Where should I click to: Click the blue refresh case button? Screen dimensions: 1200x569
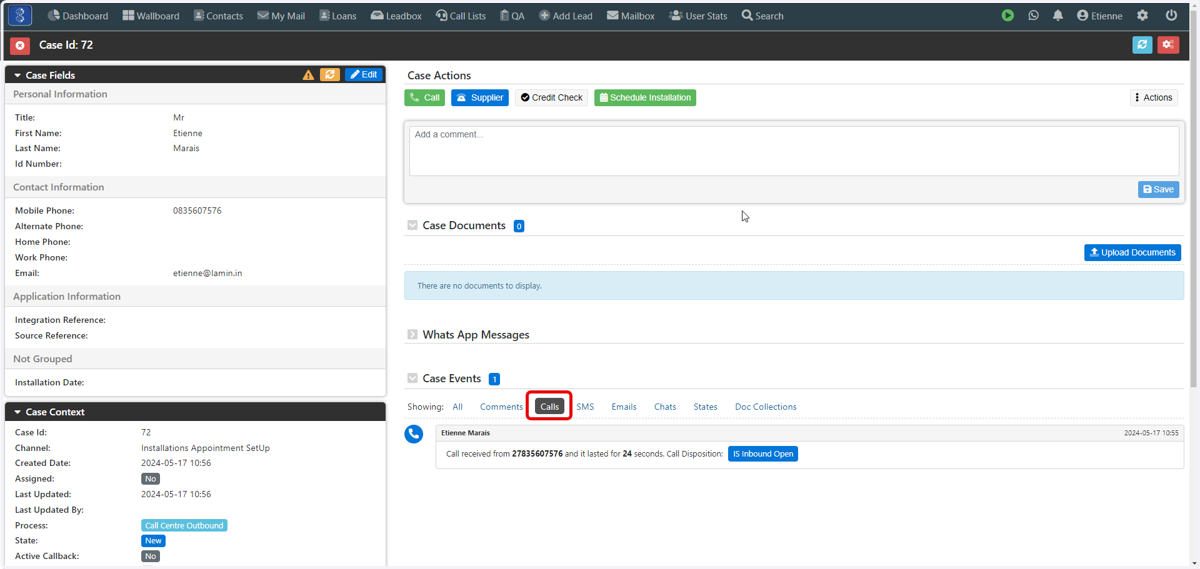pos(1142,45)
